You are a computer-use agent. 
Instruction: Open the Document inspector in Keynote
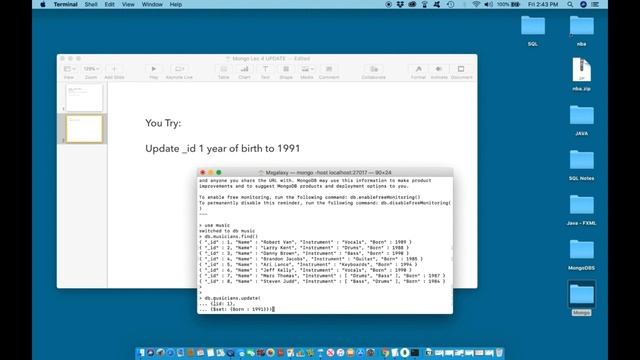pos(461,71)
